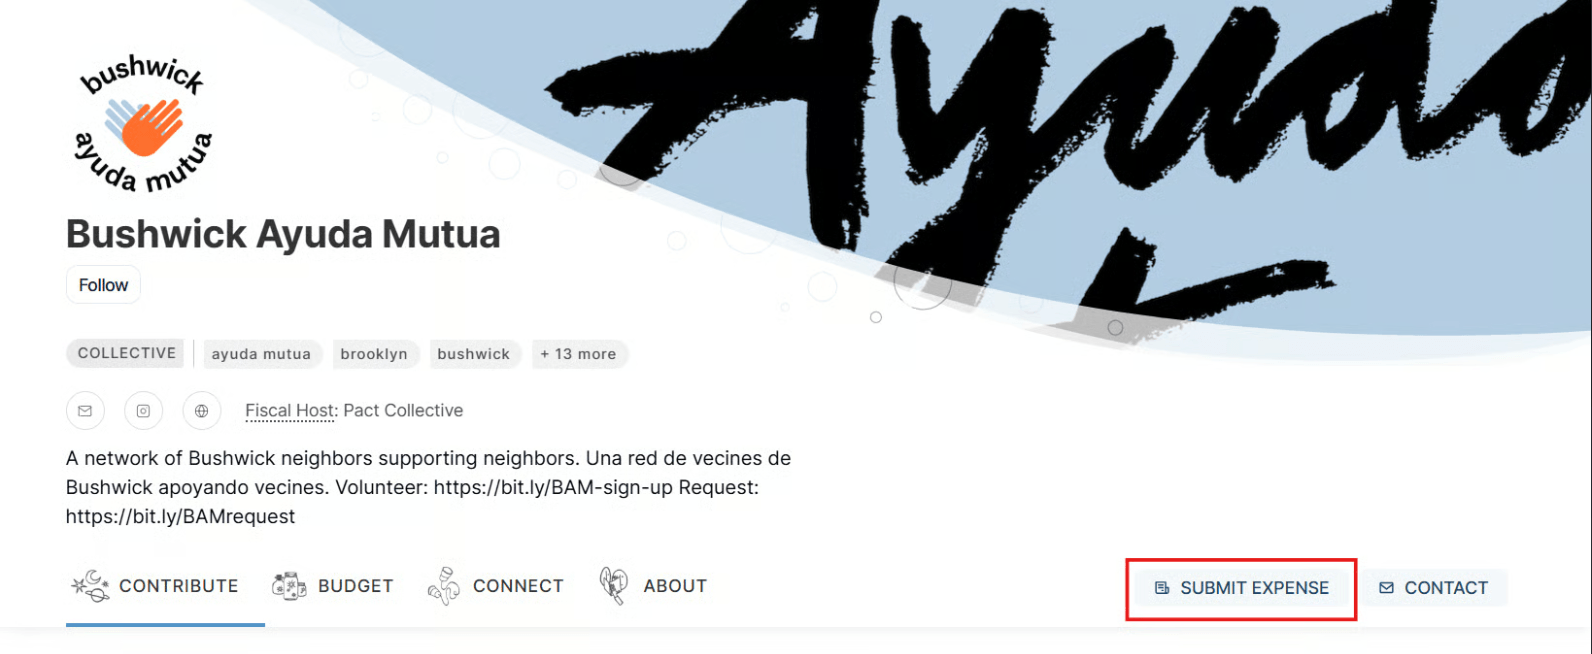Click the receipt icon in Submit Expense

pos(1162,588)
